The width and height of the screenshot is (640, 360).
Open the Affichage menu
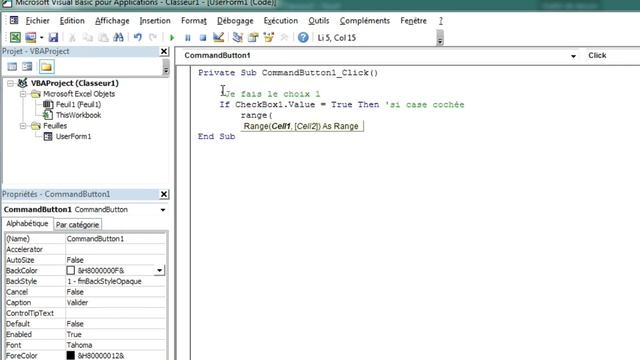(x=112, y=20)
